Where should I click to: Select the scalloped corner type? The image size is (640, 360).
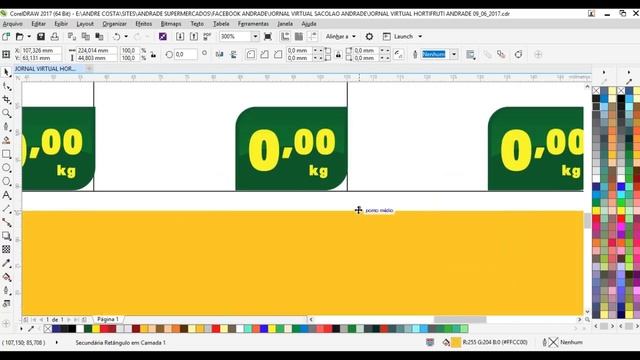coord(264,54)
